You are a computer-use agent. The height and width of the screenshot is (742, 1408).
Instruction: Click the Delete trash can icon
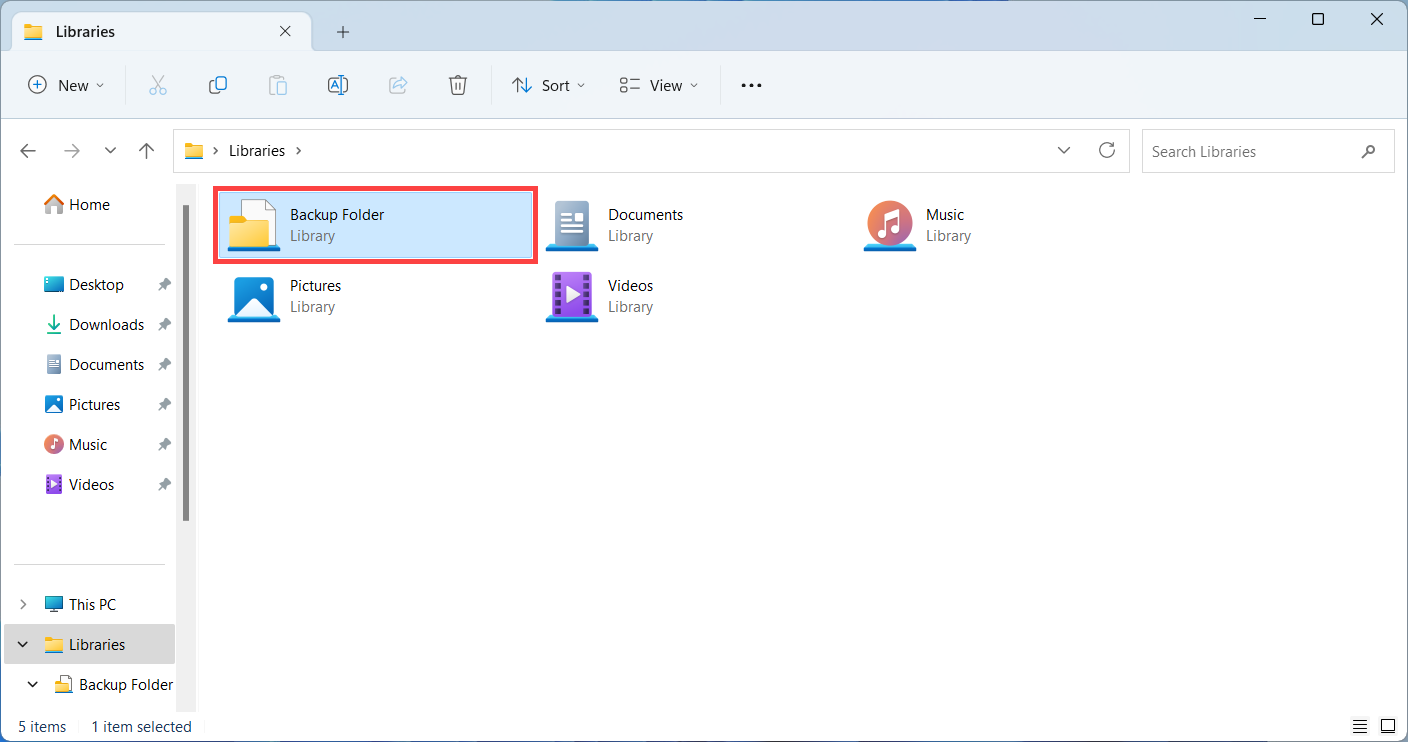coord(458,86)
